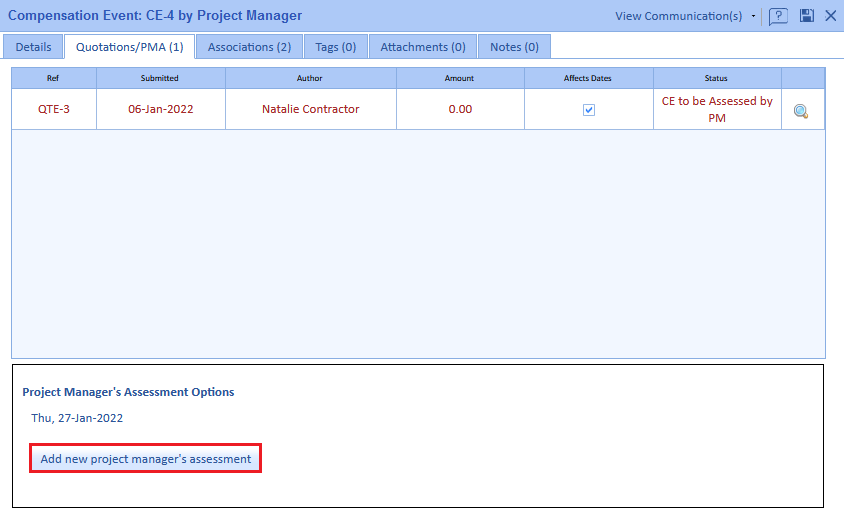This screenshot has height=523, width=844.
Task: Open View Communication(s) menu
Action: [x=678, y=16]
